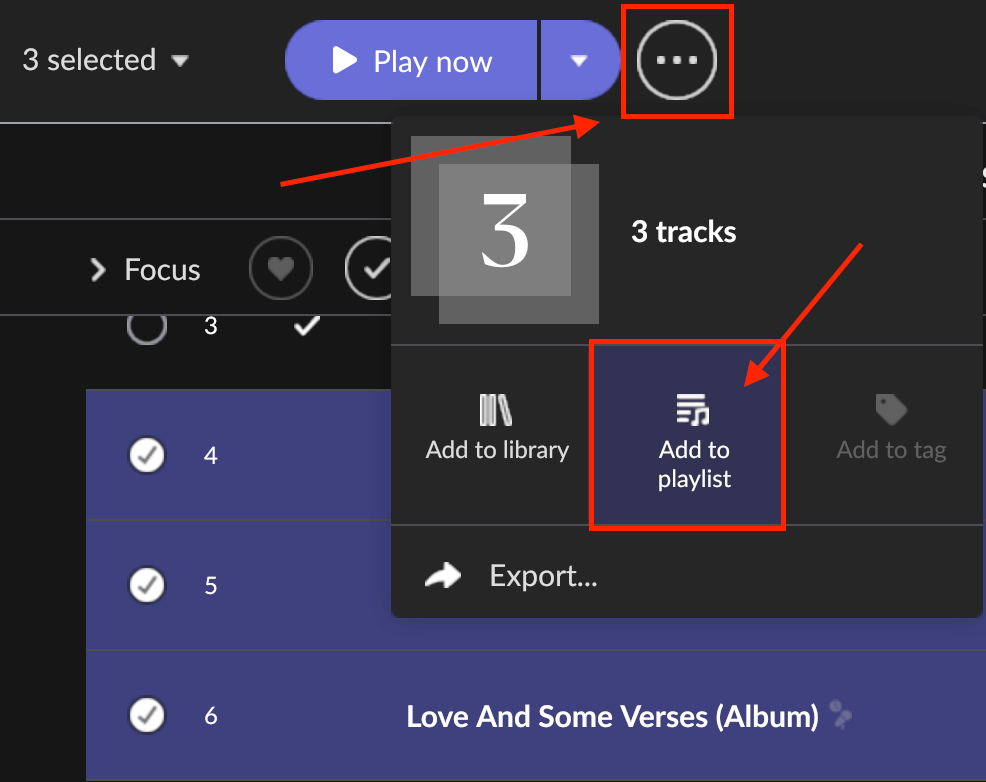Select the Add to playlist icon

coord(693,409)
